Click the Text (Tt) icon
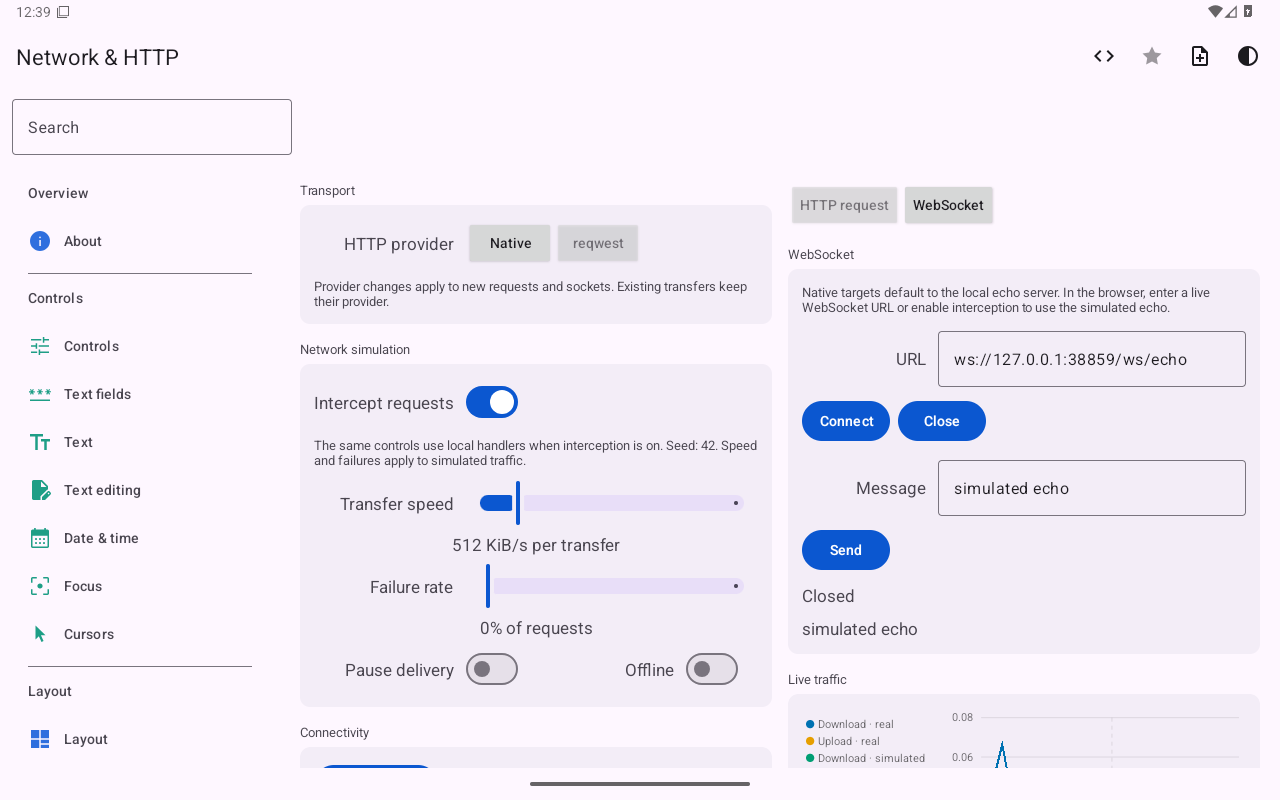Screen dimensions: 1280x800 click(40, 442)
